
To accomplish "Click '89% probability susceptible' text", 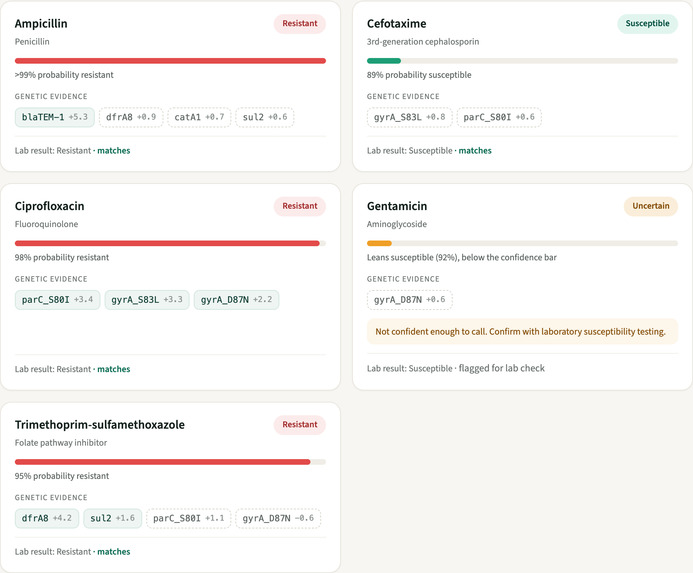I will (x=419, y=75).
